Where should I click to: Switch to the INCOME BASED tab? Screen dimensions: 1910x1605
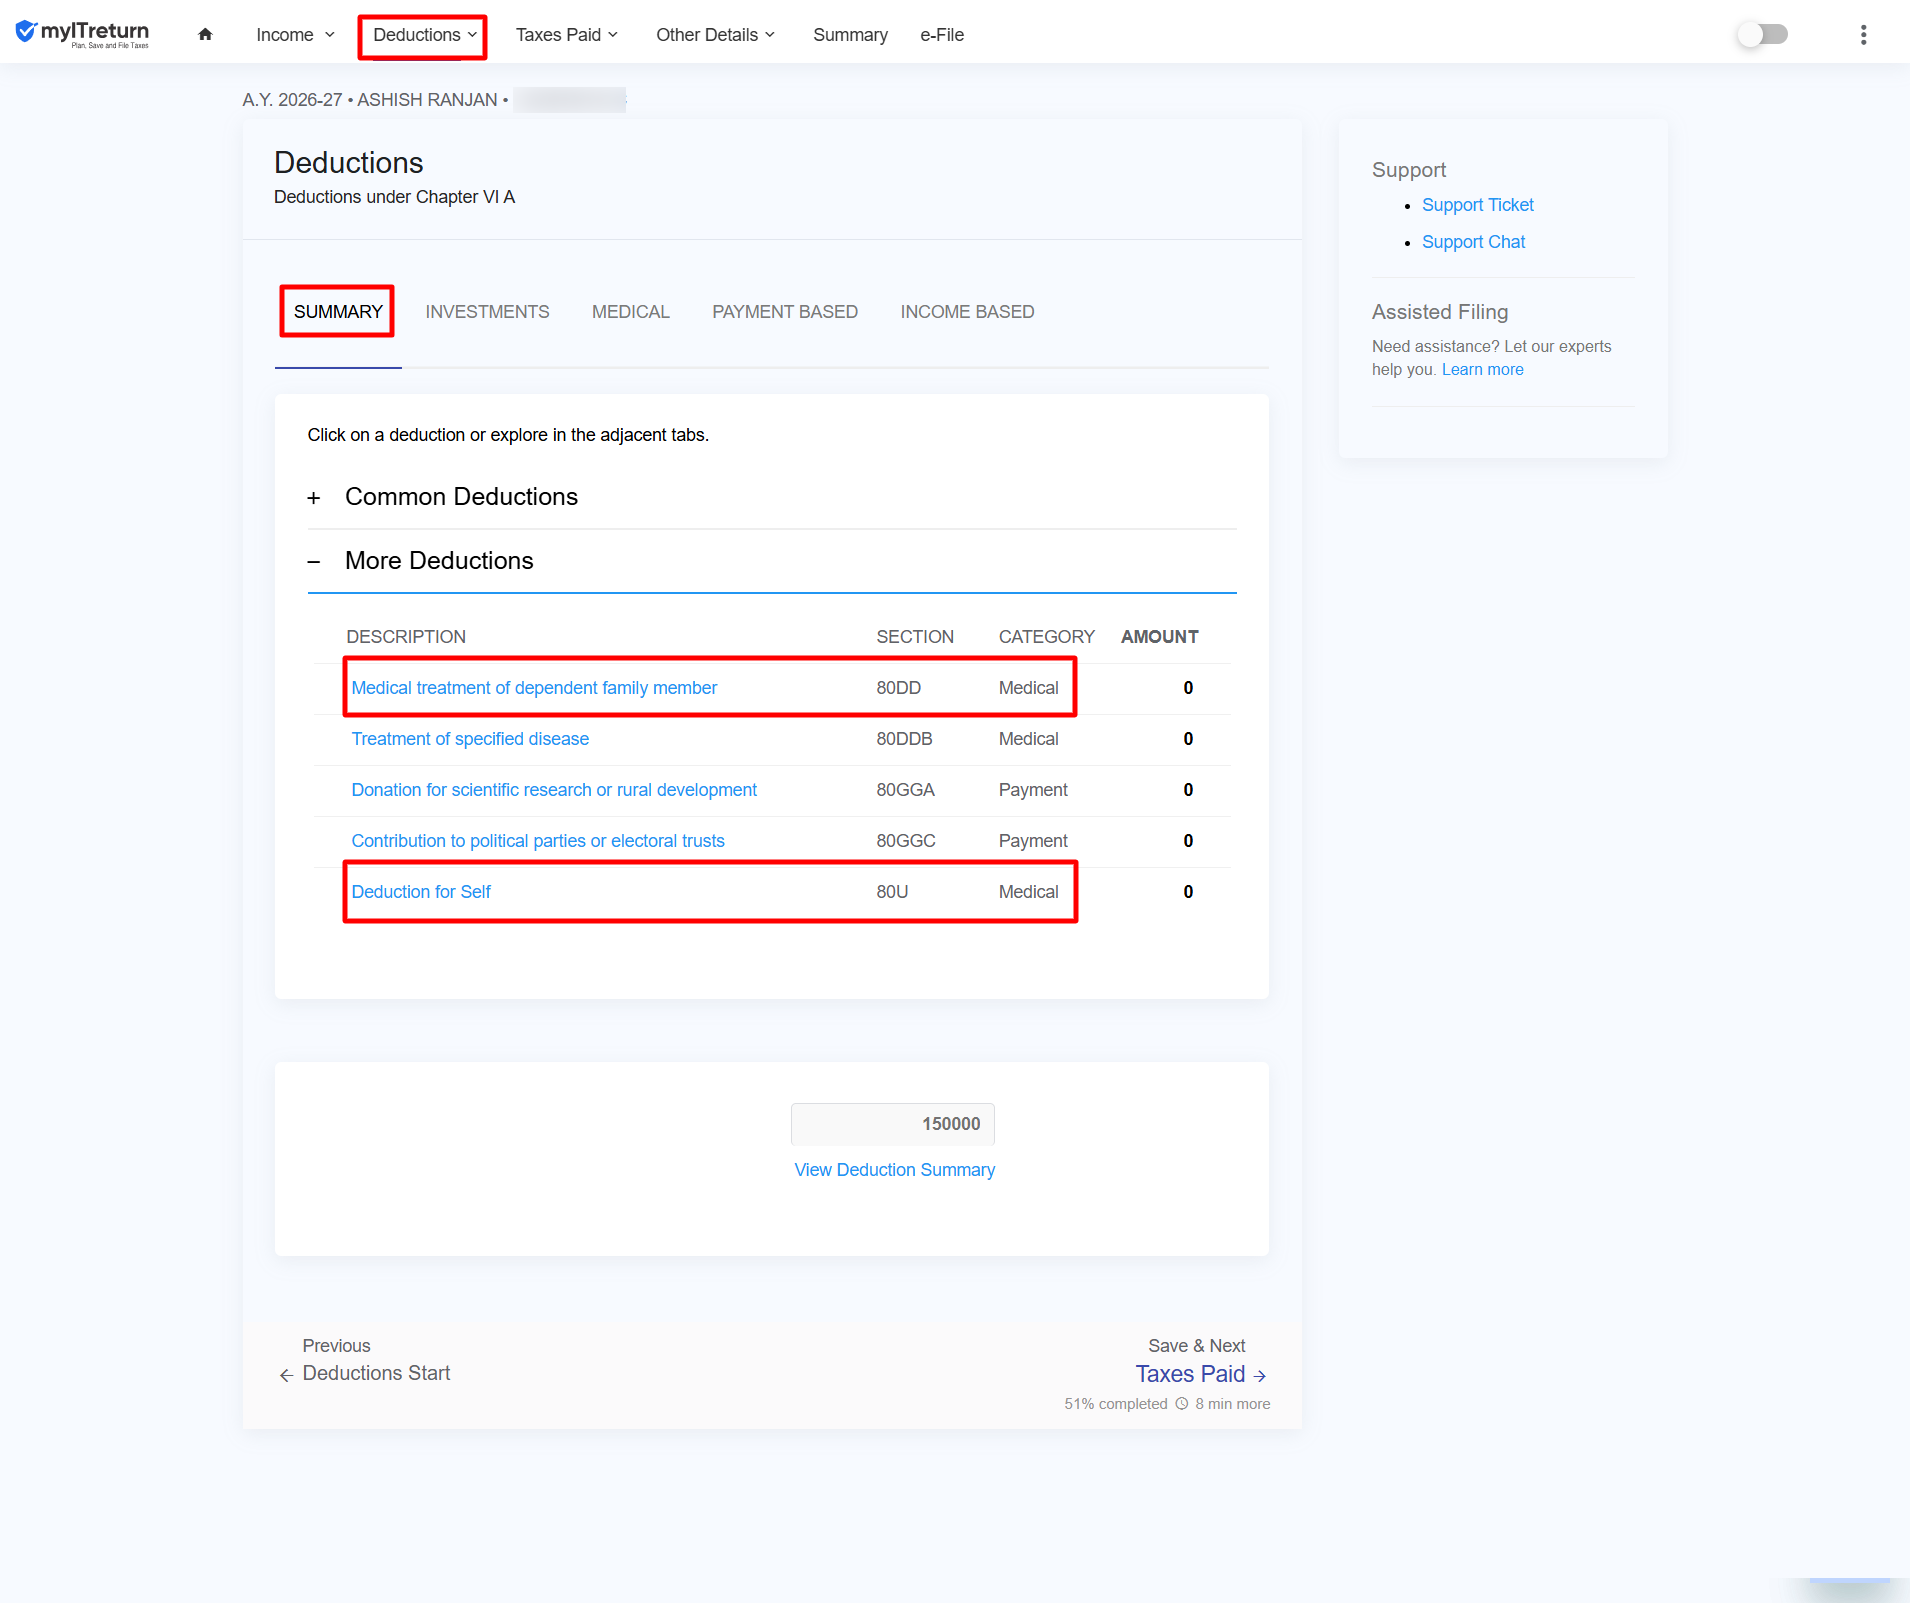(967, 312)
